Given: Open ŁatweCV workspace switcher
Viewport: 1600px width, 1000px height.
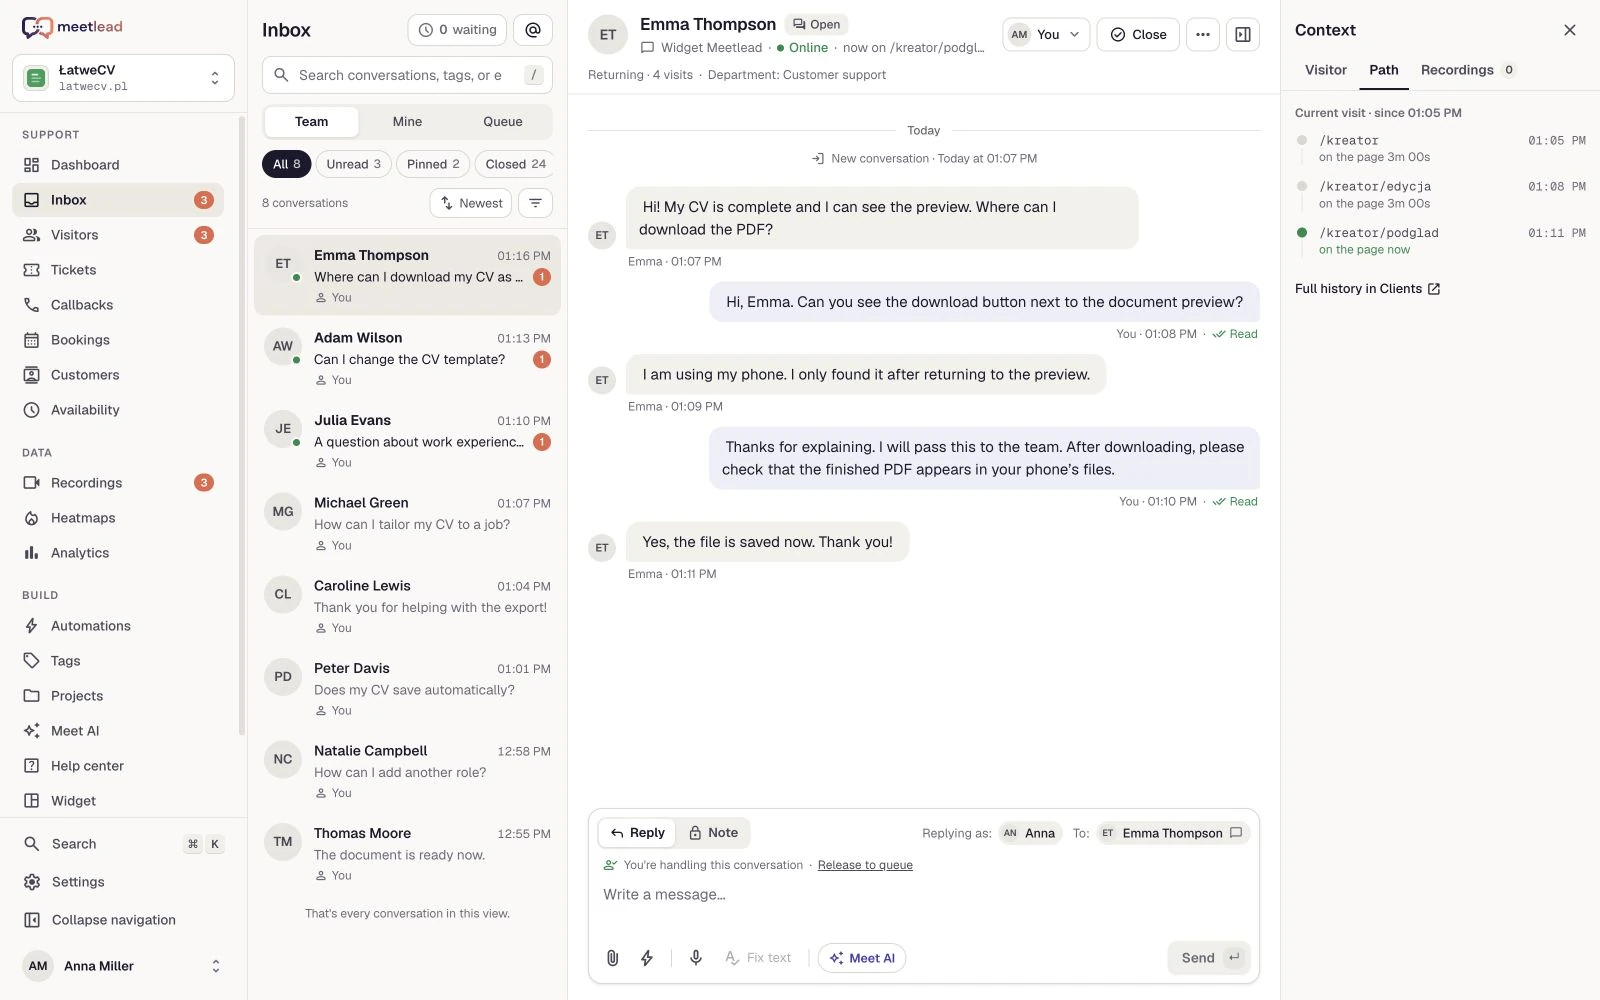Looking at the screenshot, I should pos(123,78).
